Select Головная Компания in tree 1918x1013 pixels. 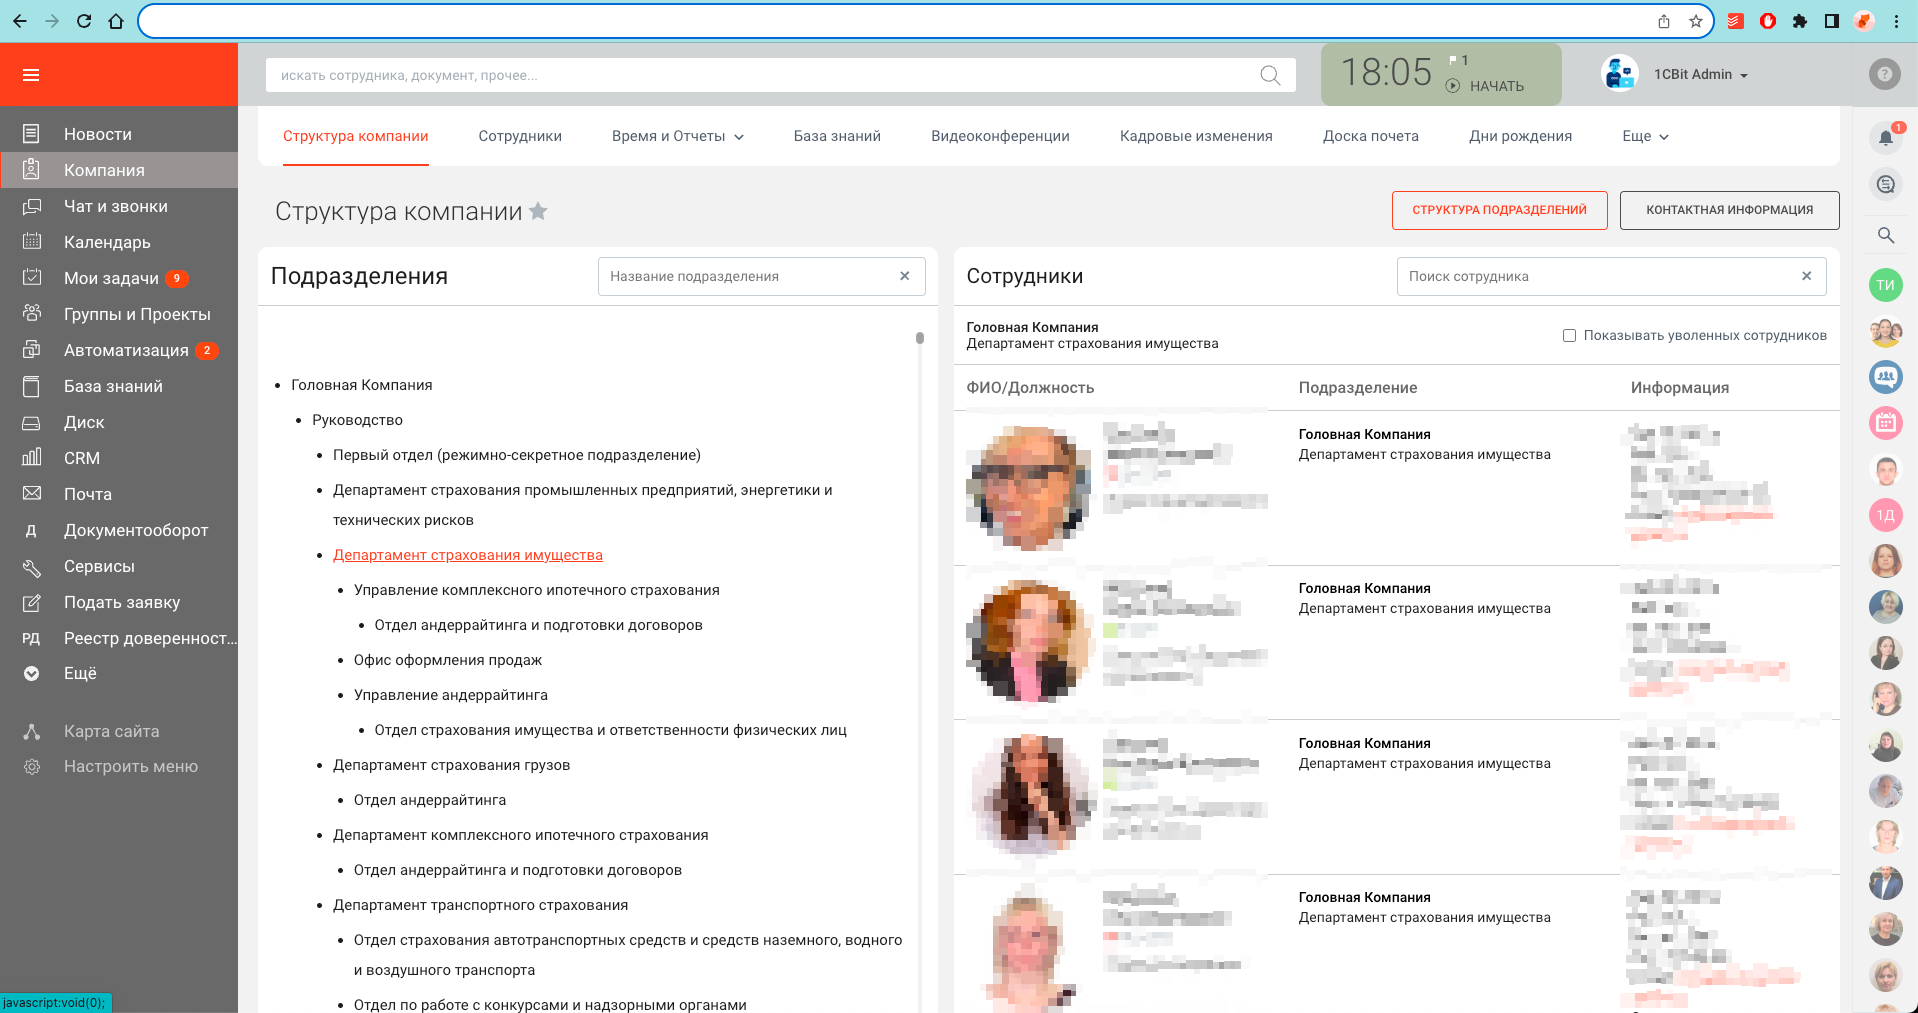pos(362,385)
